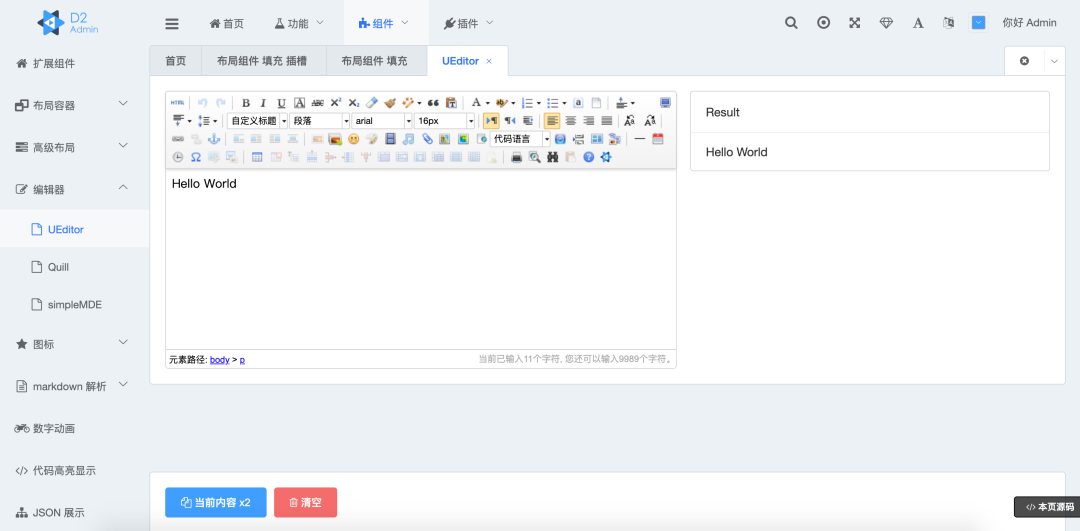
Task: Open find and replace binoculars icon
Action: click(552, 157)
